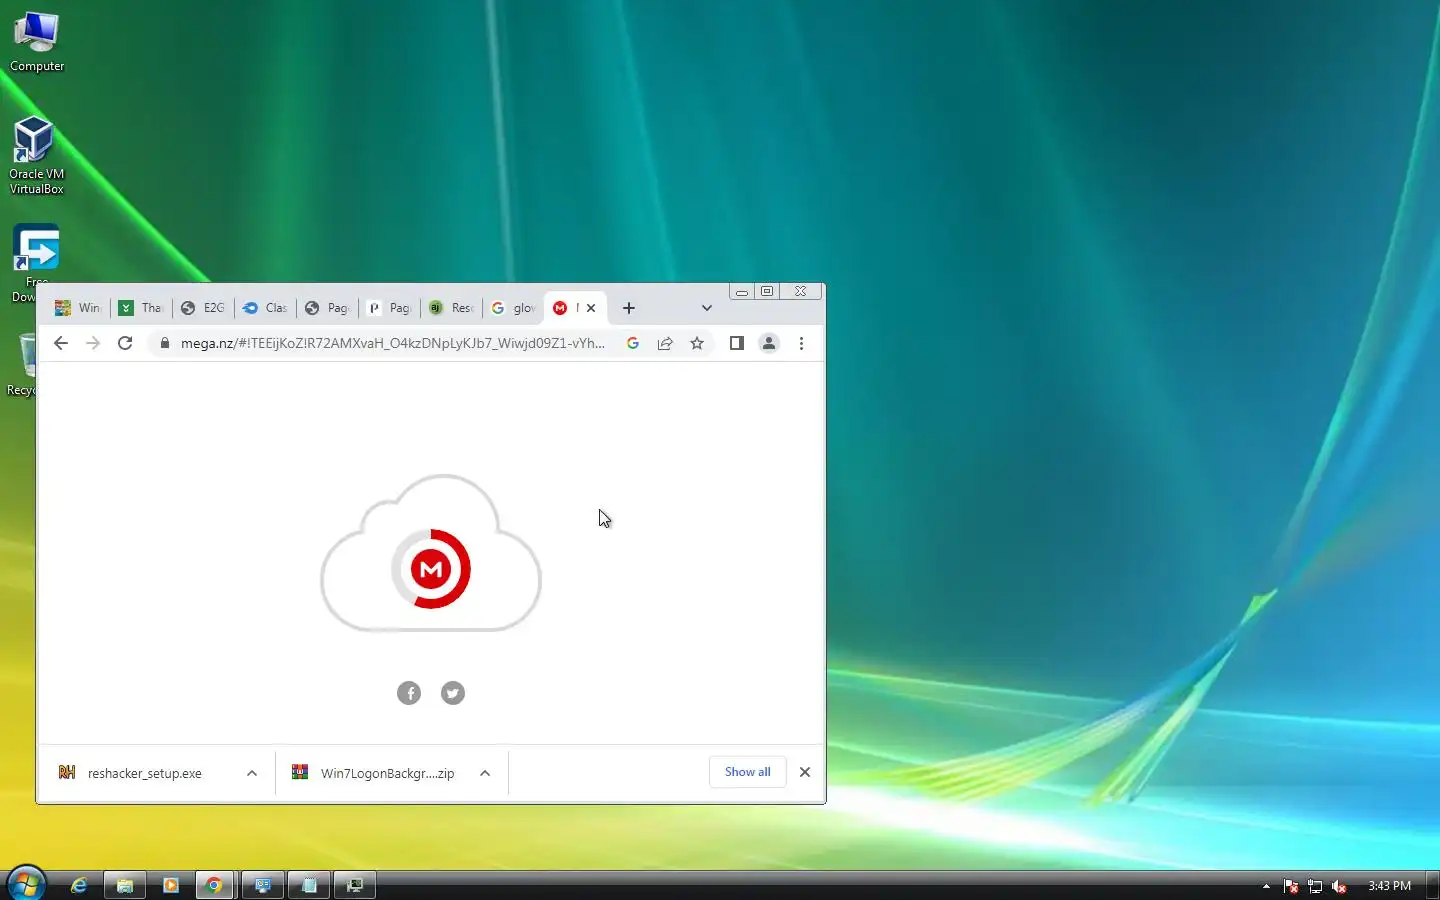Open Action Center flag tray icon

pyautogui.click(x=1291, y=886)
